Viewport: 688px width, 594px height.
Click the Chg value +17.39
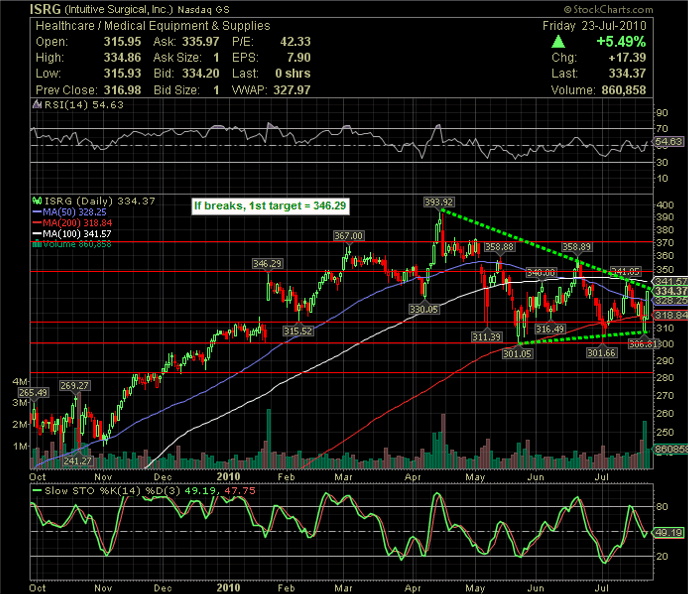[x=627, y=57]
